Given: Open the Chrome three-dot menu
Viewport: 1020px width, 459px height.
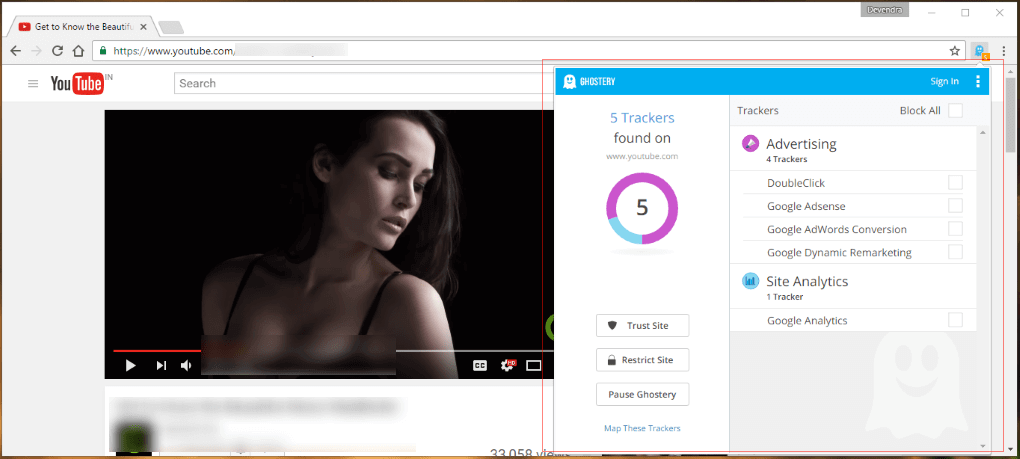Looking at the screenshot, I should pyautogui.click(x=1004, y=51).
